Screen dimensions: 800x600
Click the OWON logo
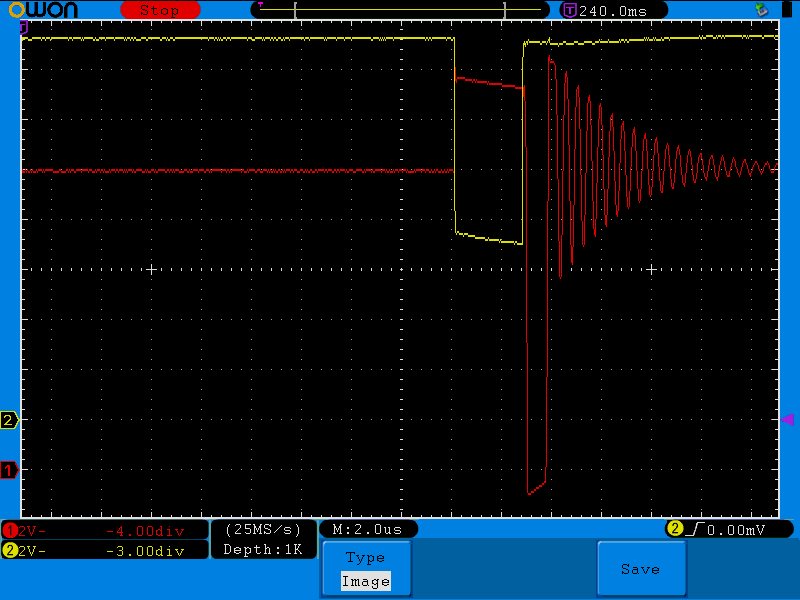click(43, 10)
